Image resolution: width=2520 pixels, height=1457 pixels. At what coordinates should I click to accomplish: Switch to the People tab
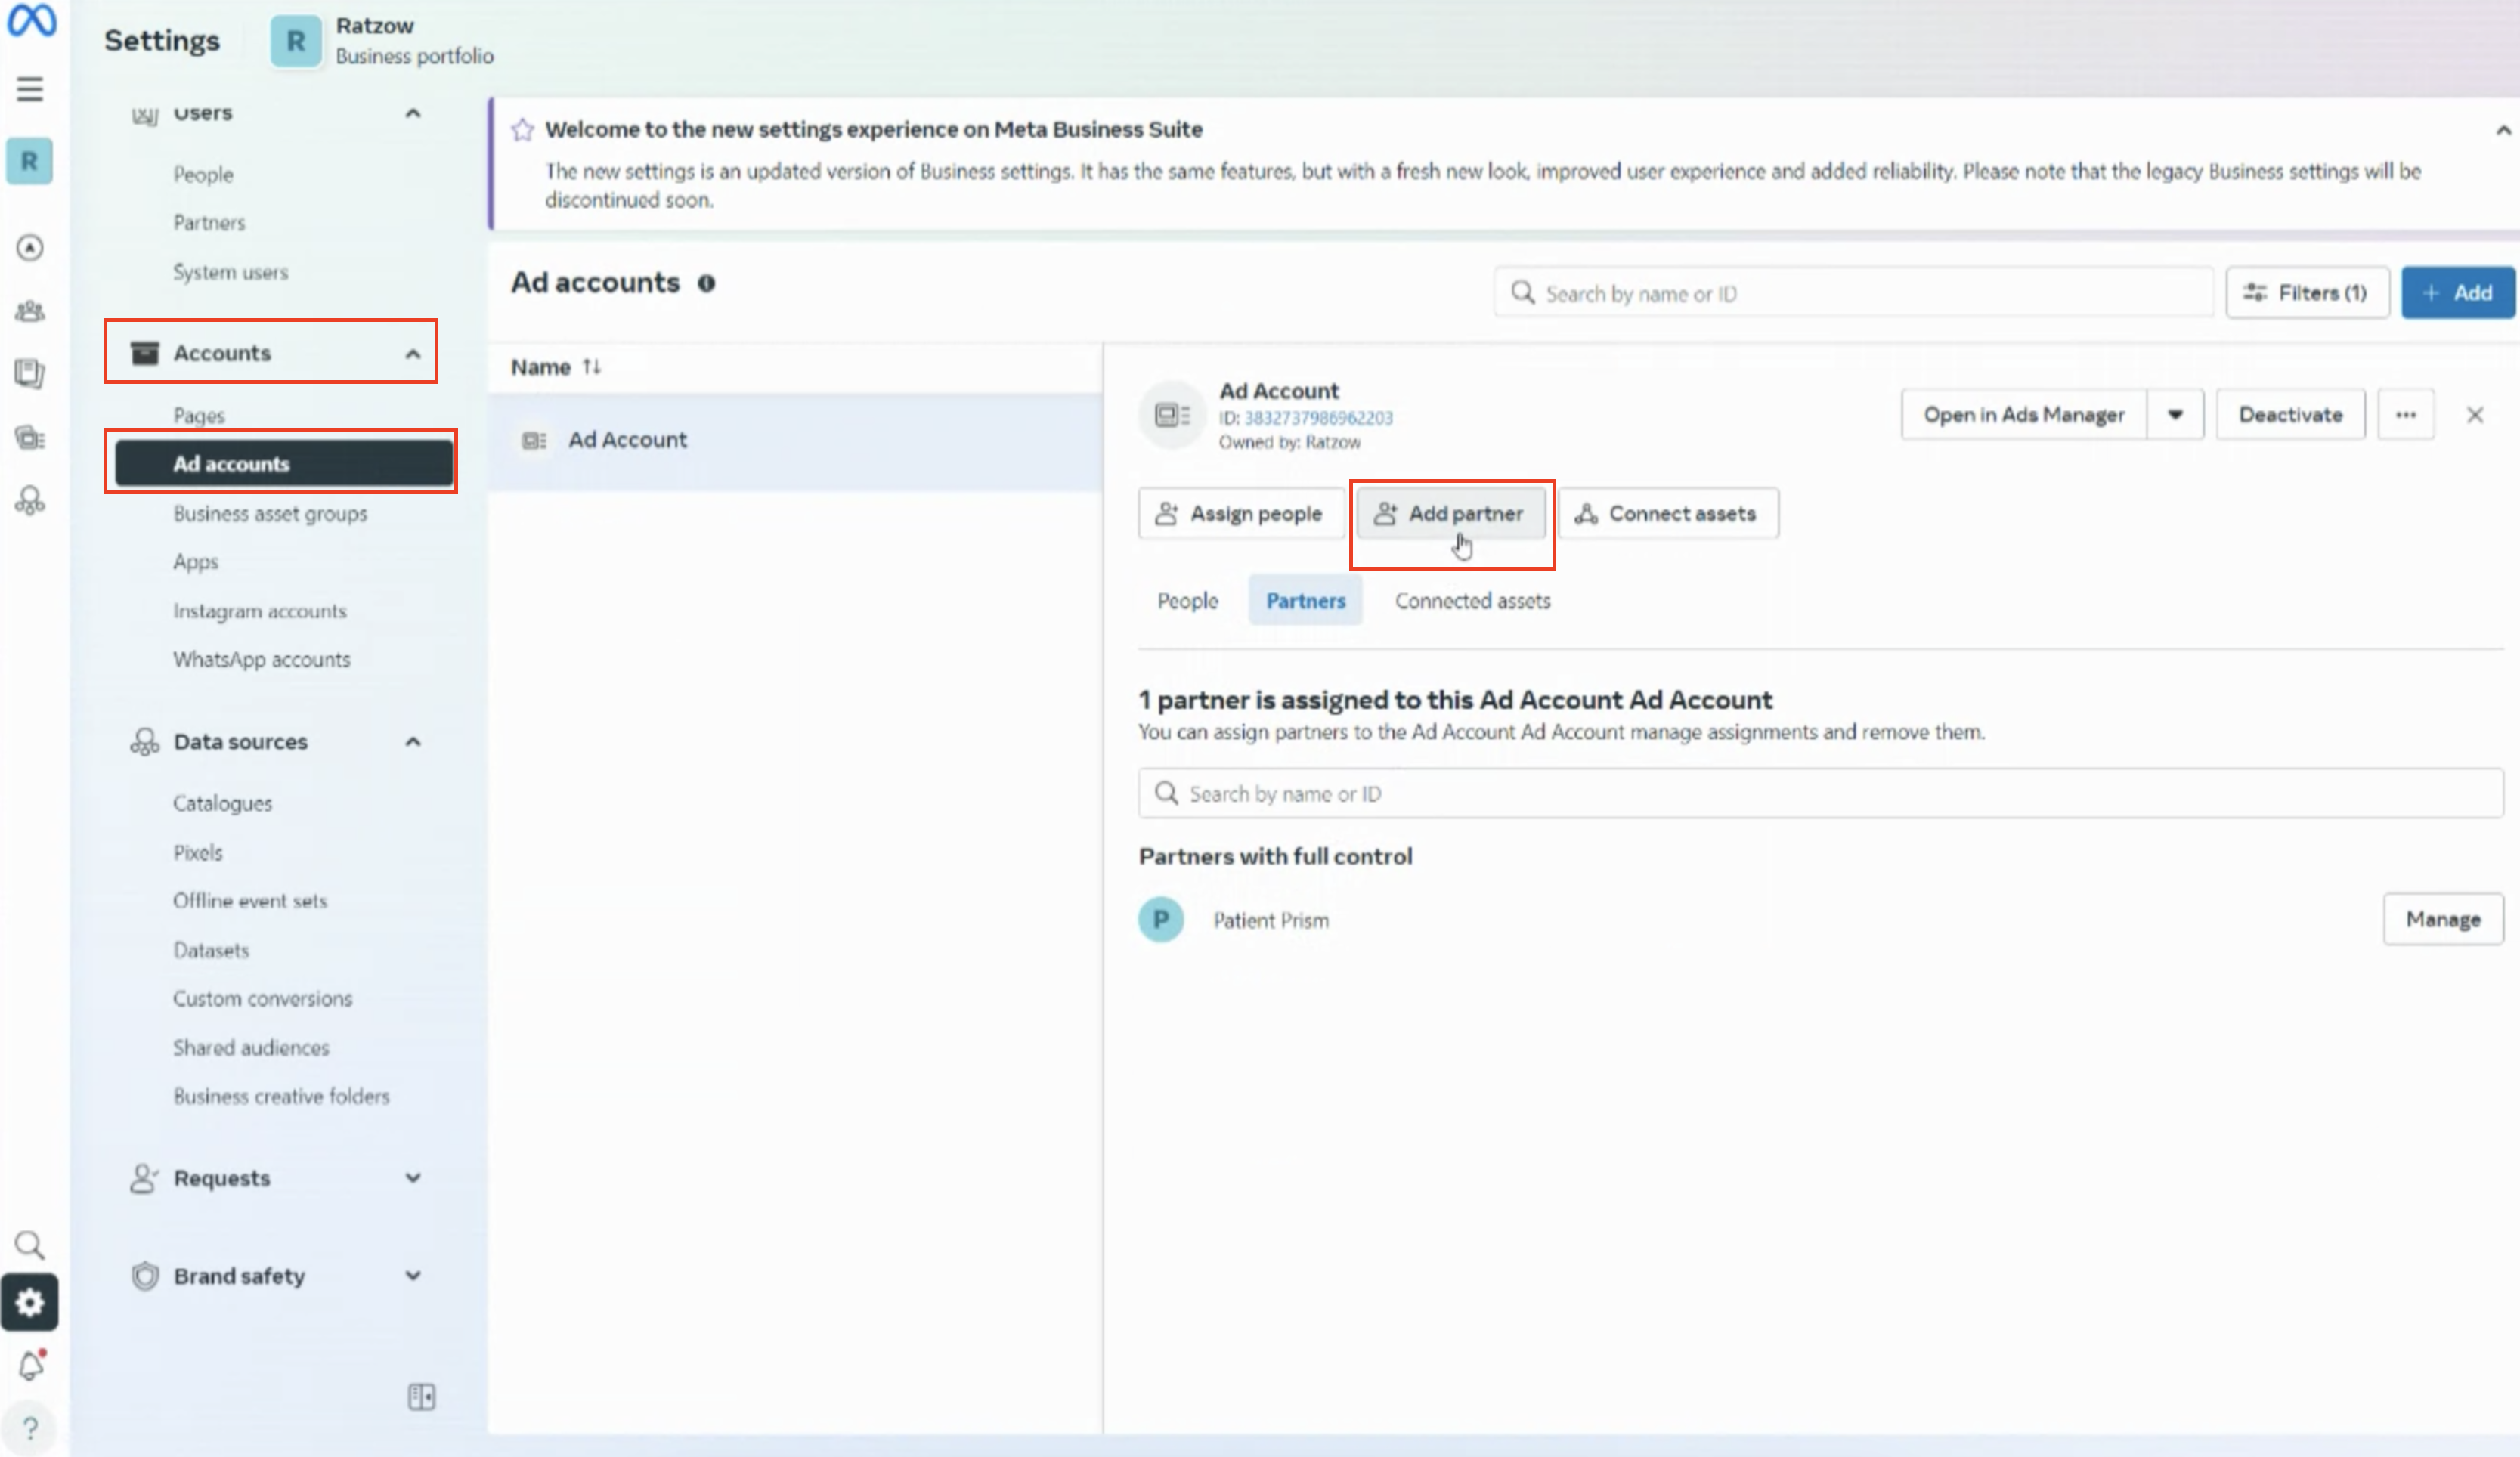coord(1188,601)
